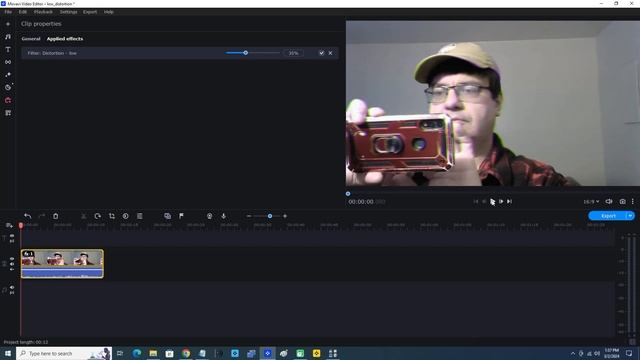The width and height of the screenshot is (640, 360).
Task: Skip to next clip in preview
Action: [x=509, y=201]
